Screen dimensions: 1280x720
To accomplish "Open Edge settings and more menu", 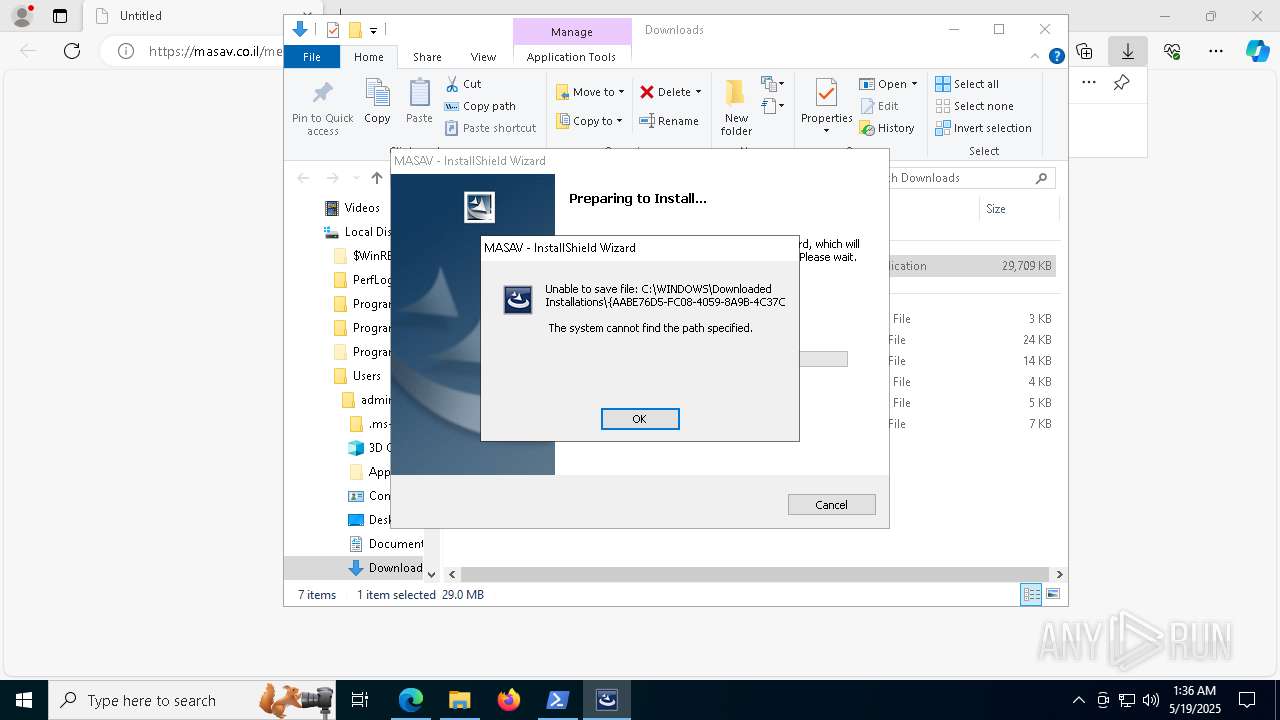I will 1216,51.
